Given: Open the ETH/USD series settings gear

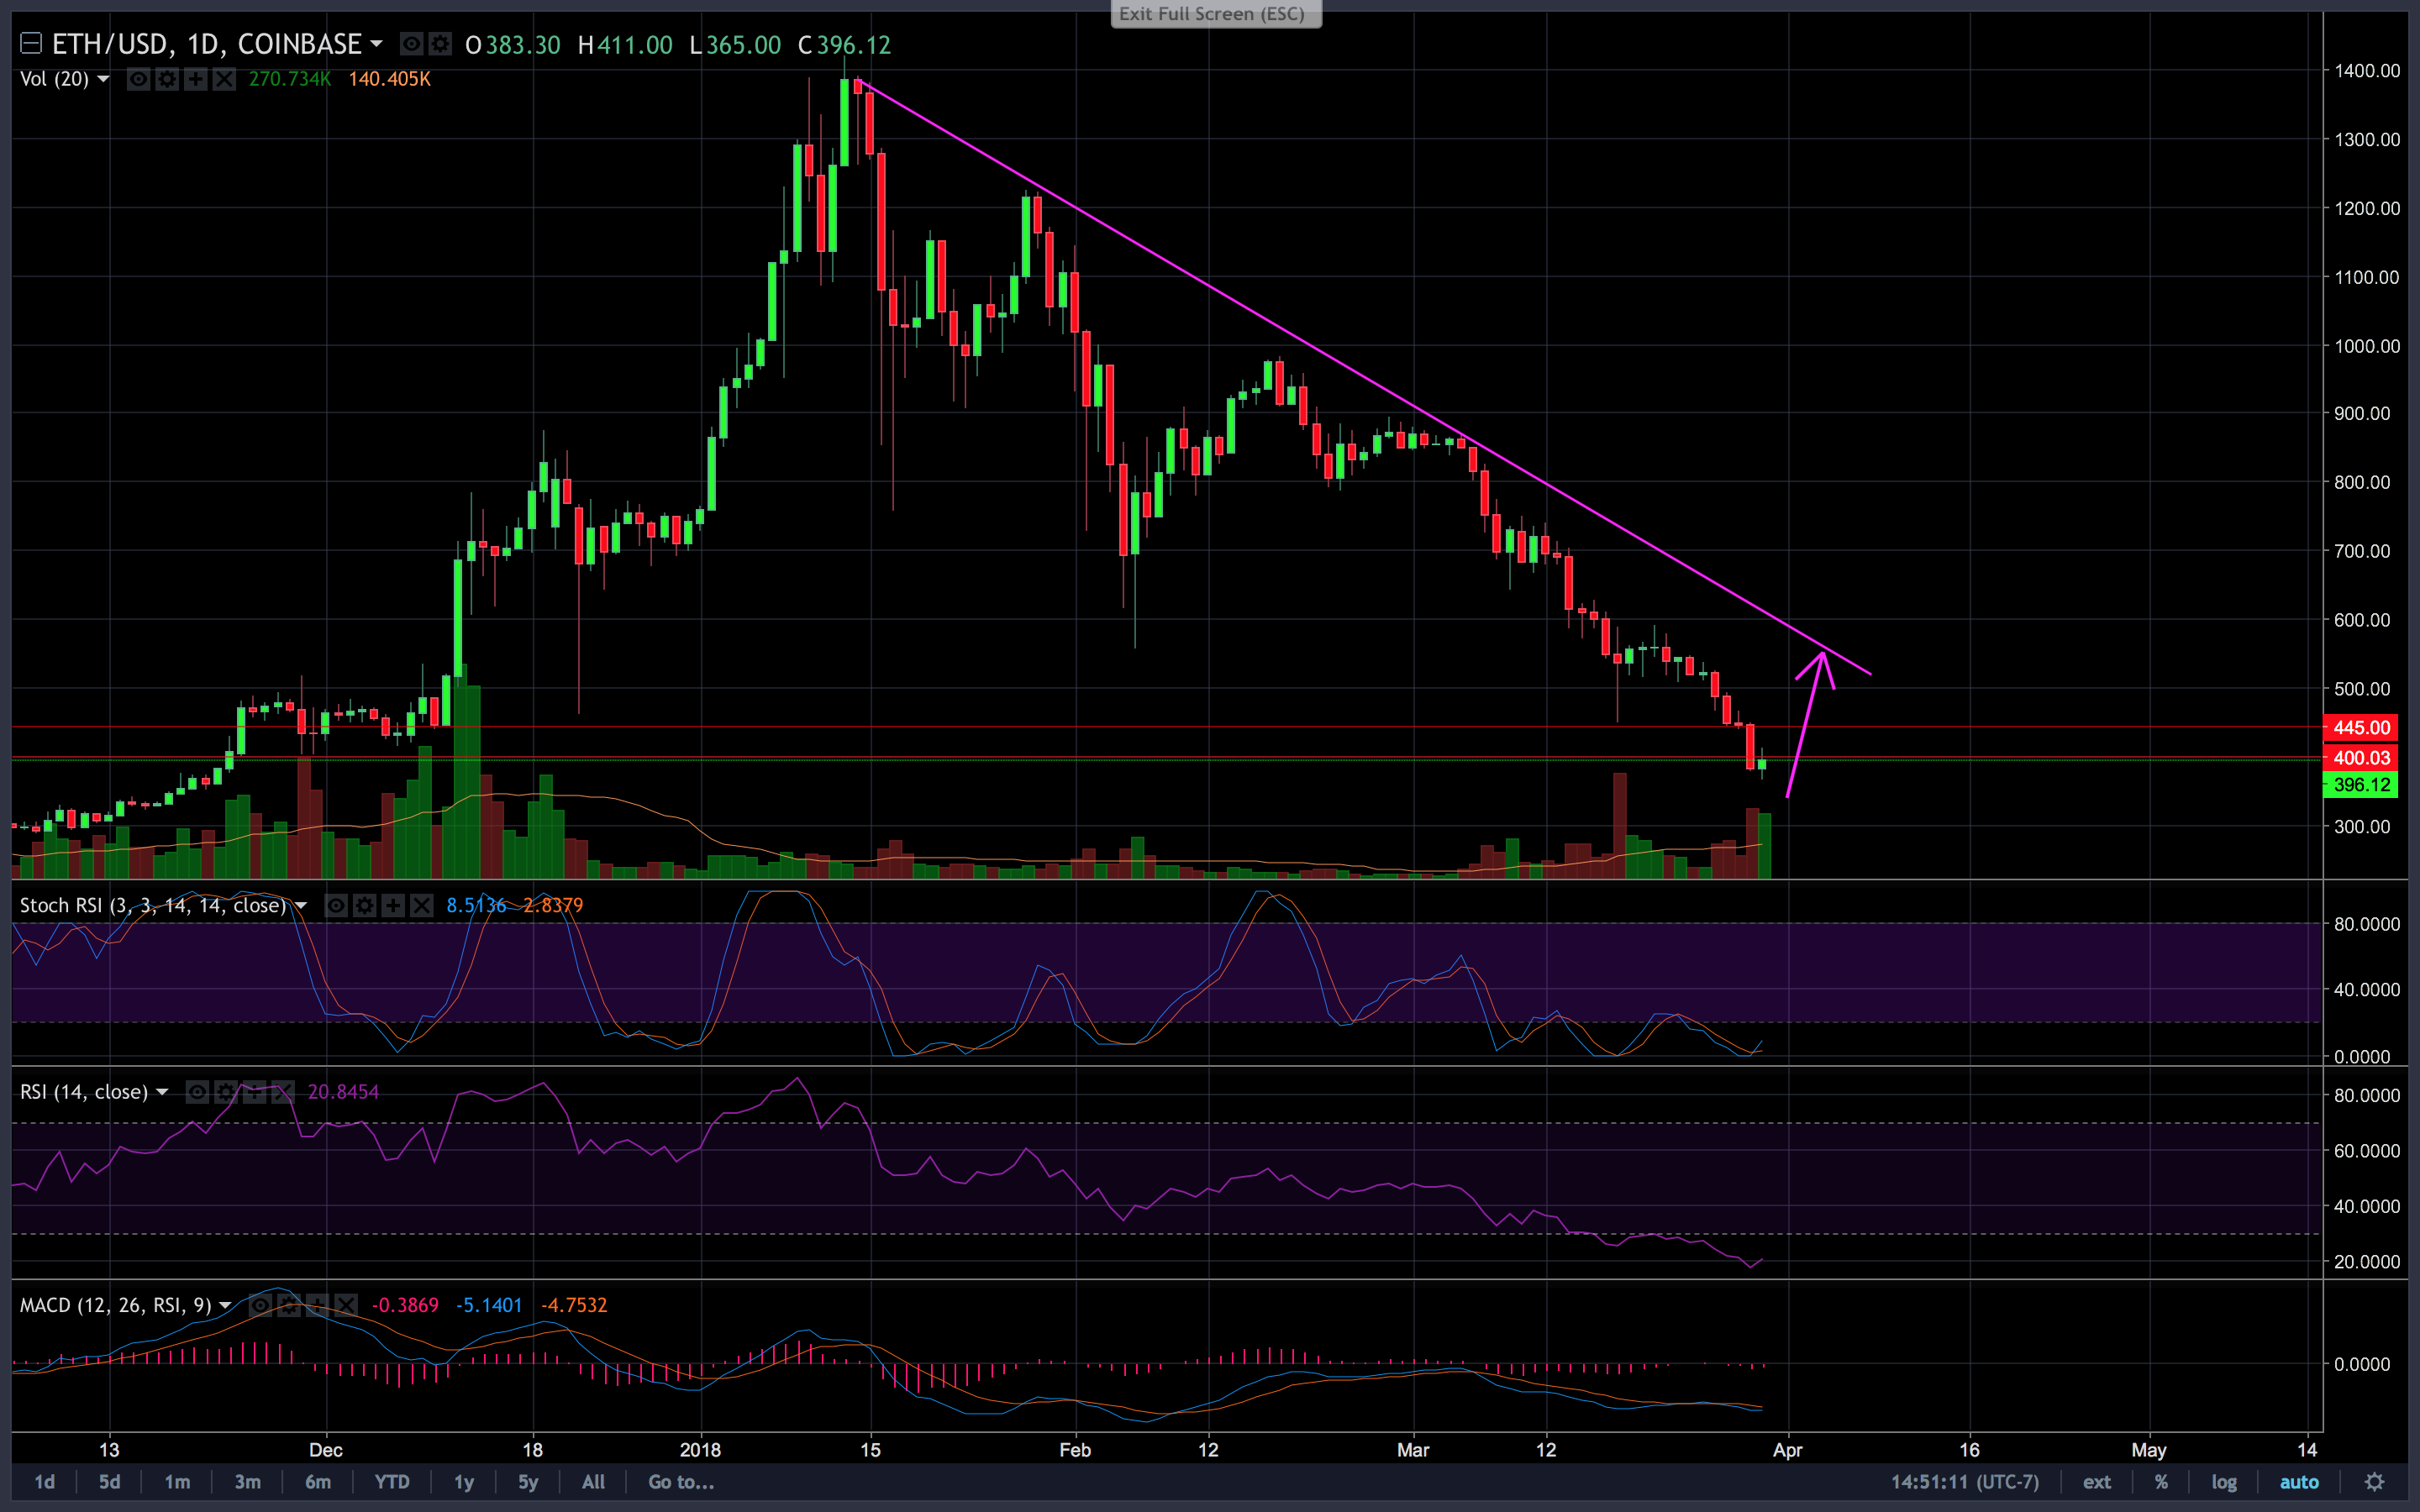Looking at the screenshot, I should pyautogui.click(x=440, y=44).
